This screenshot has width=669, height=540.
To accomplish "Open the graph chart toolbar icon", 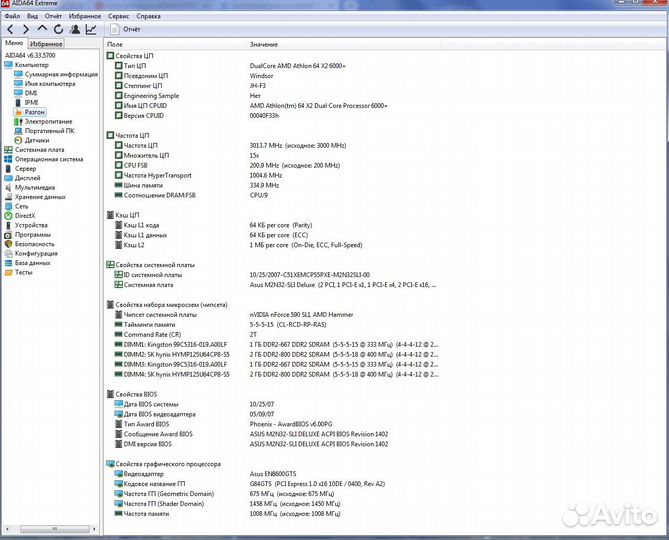I will [x=91, y=30].
